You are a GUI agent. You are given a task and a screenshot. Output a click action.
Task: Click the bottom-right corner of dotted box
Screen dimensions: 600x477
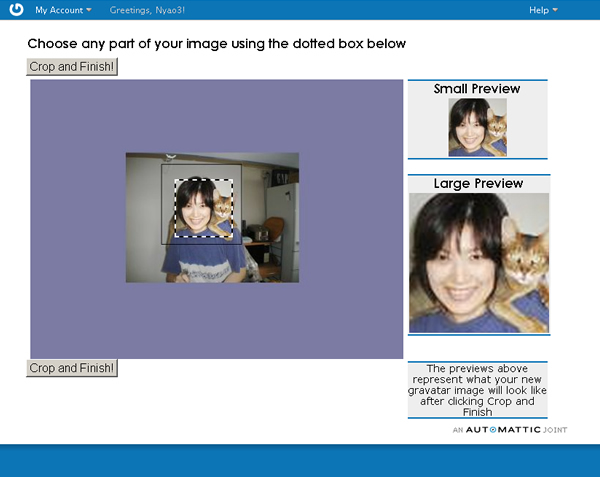pyautogui.click(x=234, y=237)
